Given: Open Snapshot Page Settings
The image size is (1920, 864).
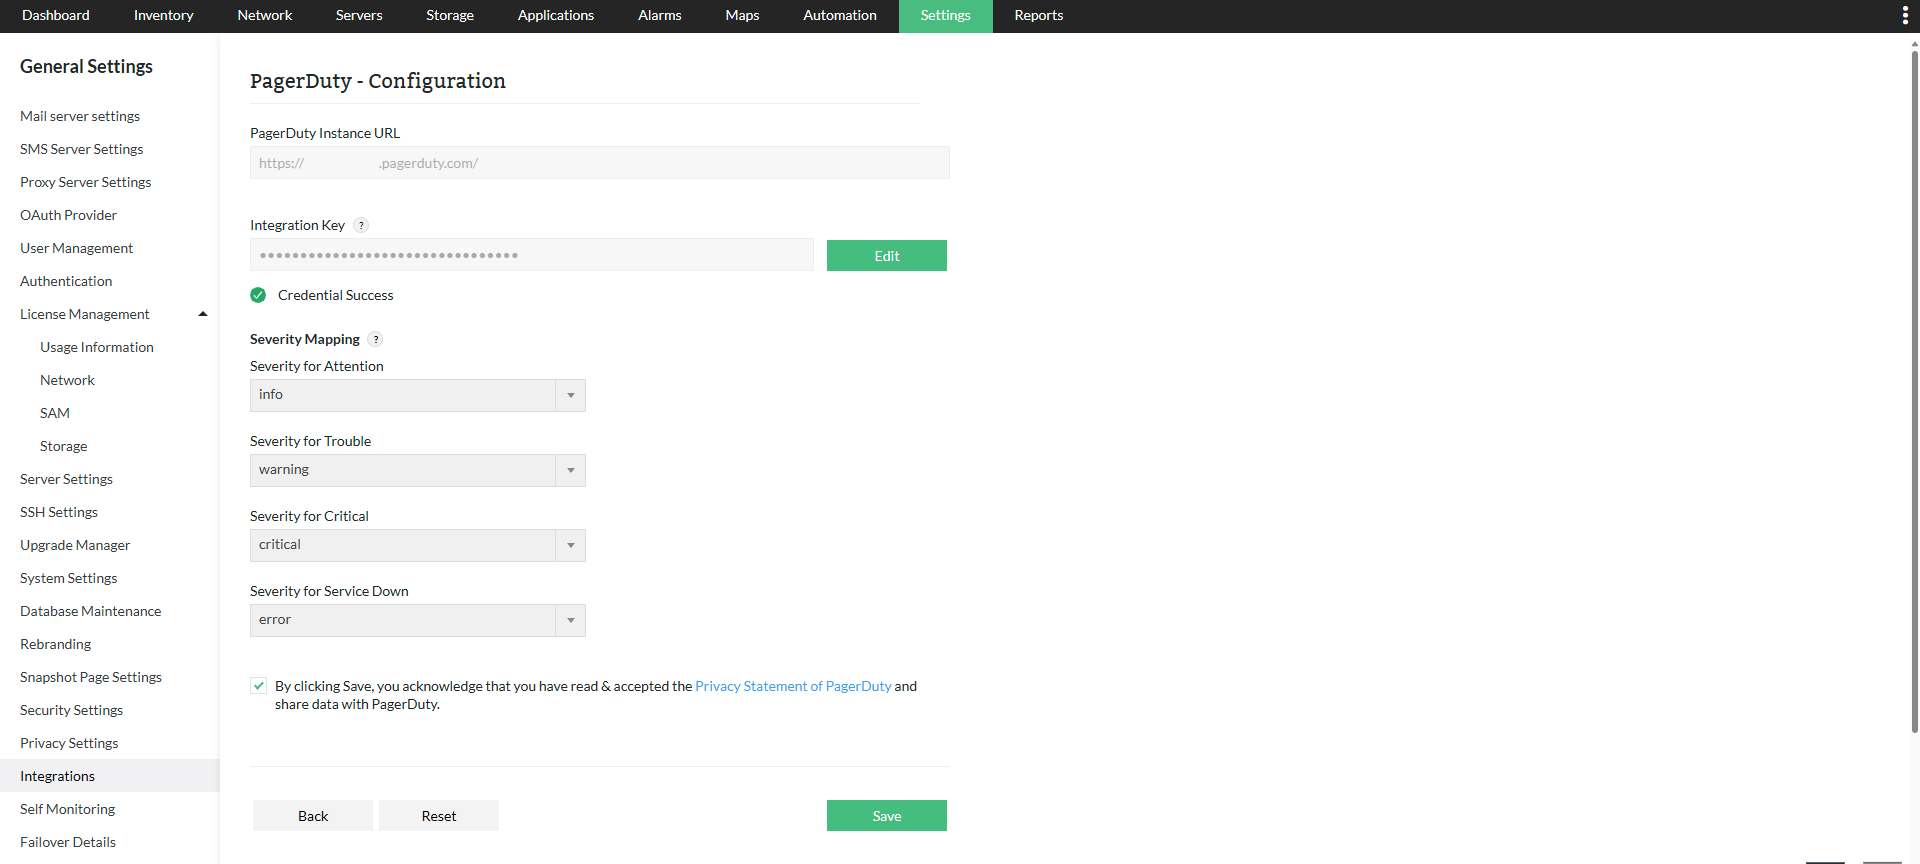Looking at the screenshot, I should [91, 677].
